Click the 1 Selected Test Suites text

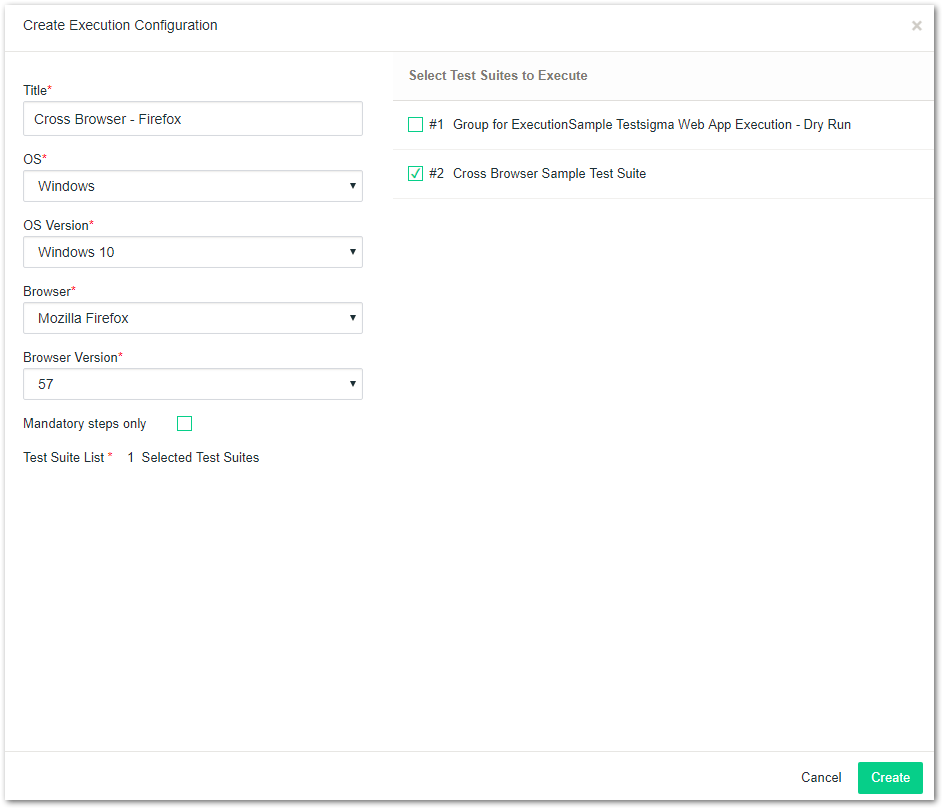click(193, 458)
